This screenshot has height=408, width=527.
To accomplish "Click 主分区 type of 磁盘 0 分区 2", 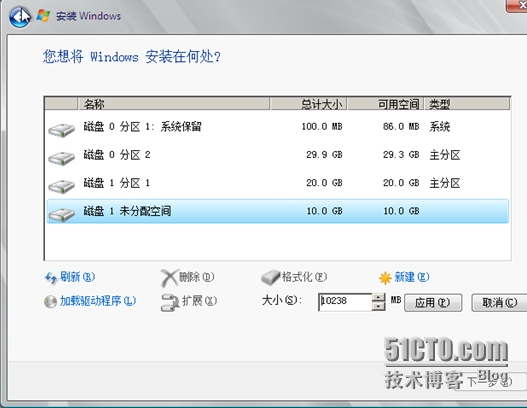I will coord(445,155).
